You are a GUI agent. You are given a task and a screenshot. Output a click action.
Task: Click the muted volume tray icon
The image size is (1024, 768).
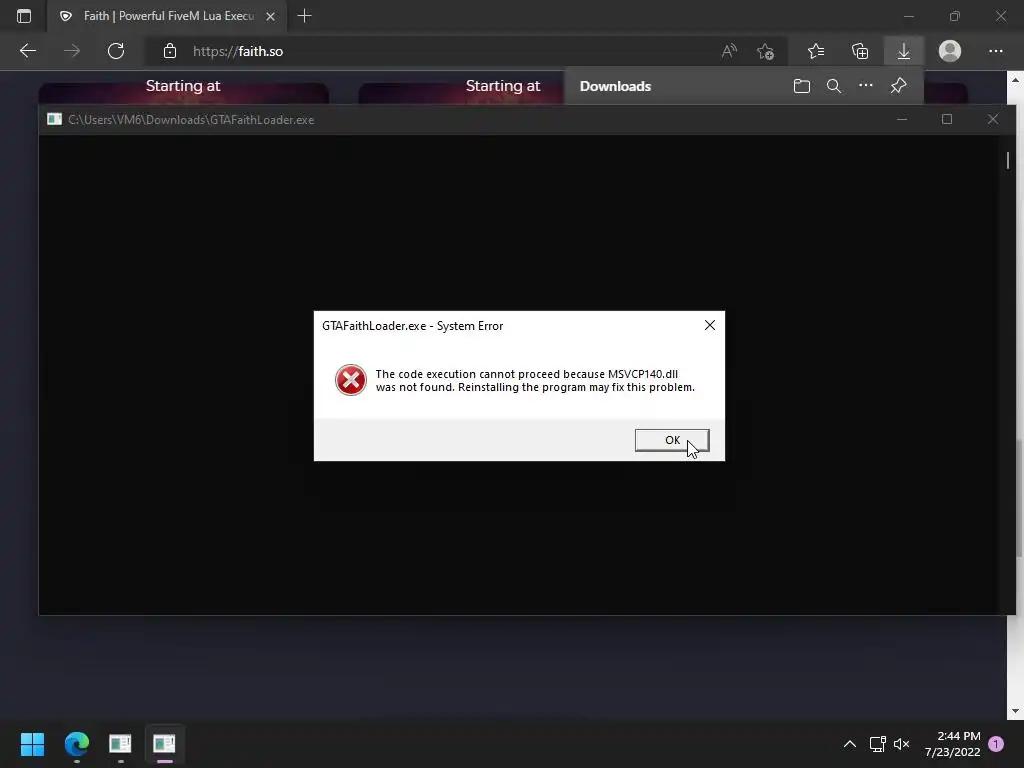tap(901, 744)
